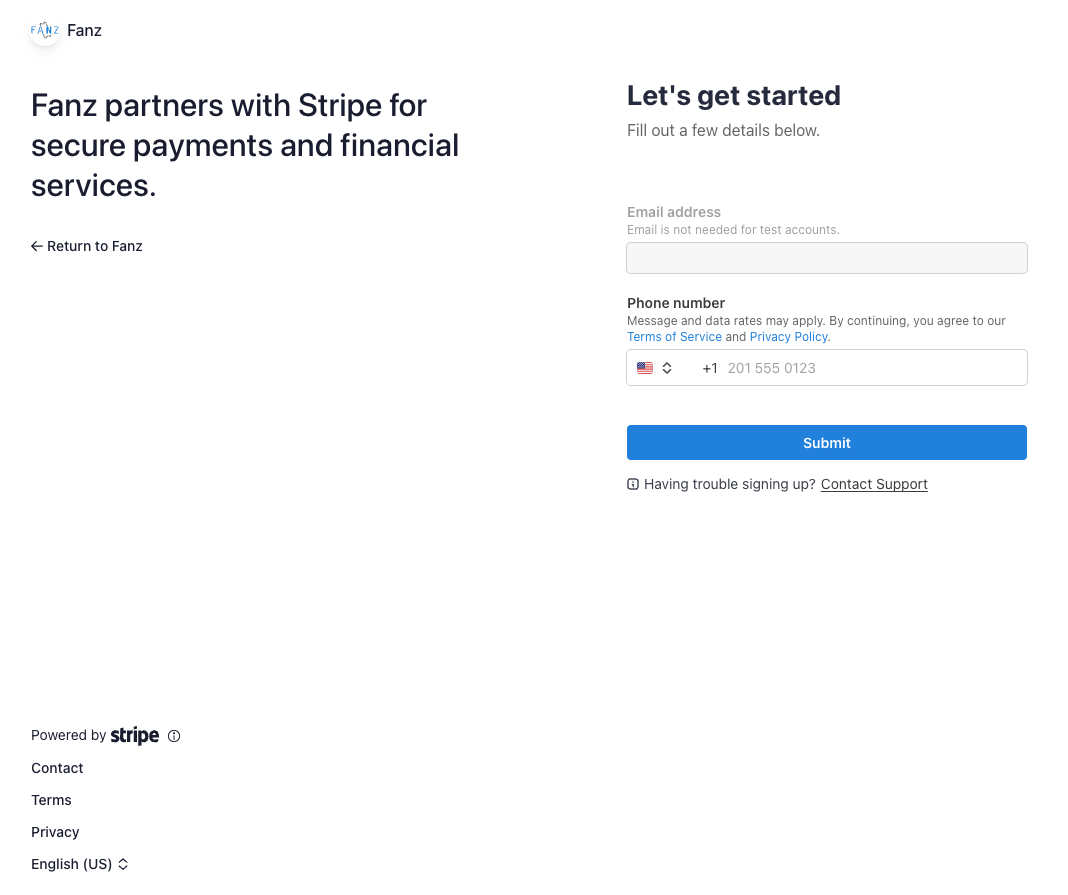Click the info icon before 'Having trouble'

tap(633, 484)
